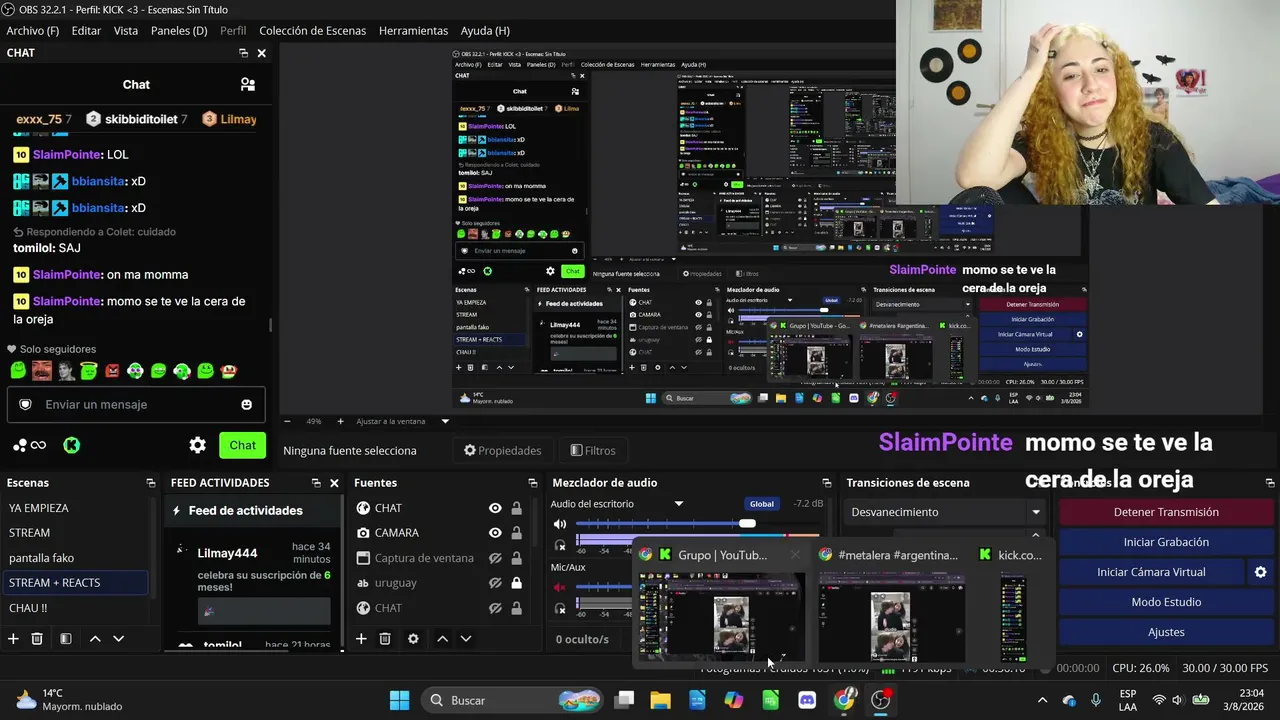Viewport: 1280px width, 720px height.
Task: Open chat settings gear
Action: (x=198, y=445)
